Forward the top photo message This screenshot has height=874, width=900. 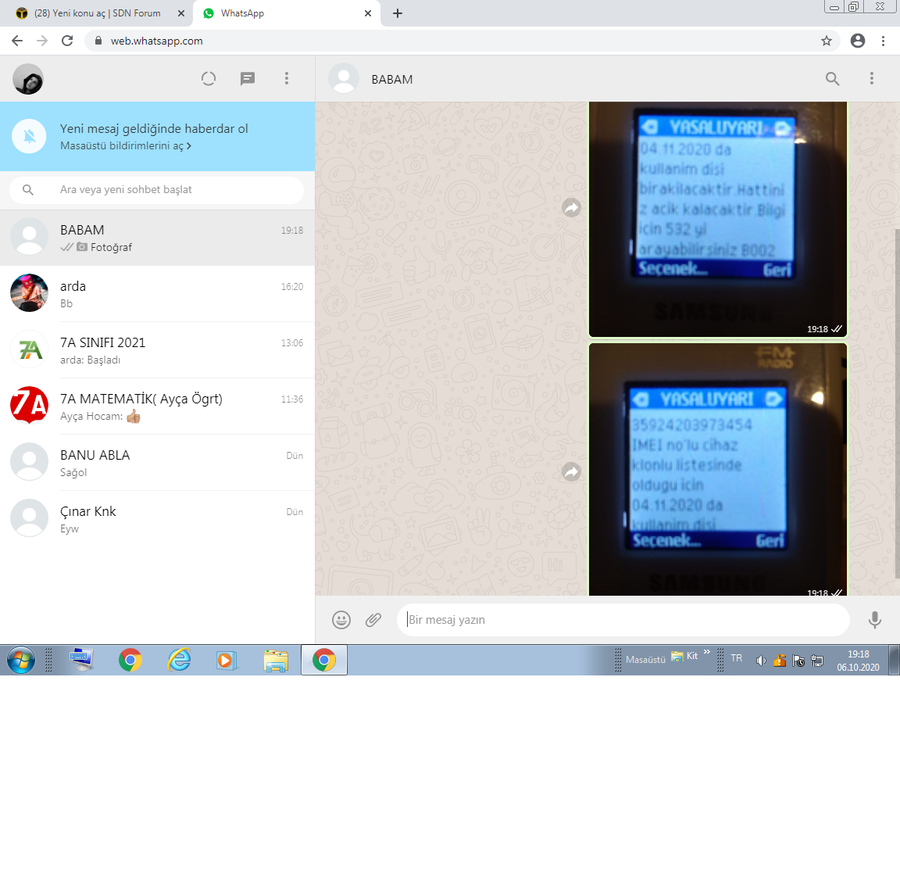coord(571,208)
